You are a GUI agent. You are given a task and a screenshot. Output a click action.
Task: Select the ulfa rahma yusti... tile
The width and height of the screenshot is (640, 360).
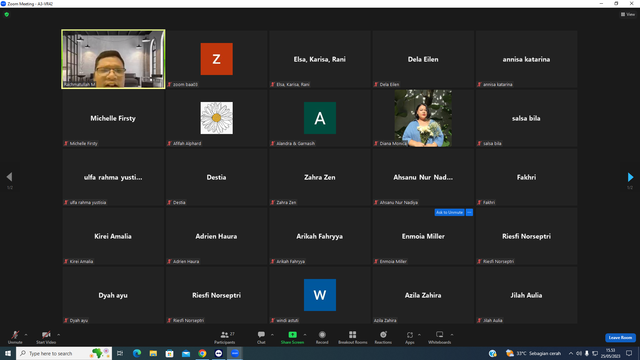tap(113, 177)
